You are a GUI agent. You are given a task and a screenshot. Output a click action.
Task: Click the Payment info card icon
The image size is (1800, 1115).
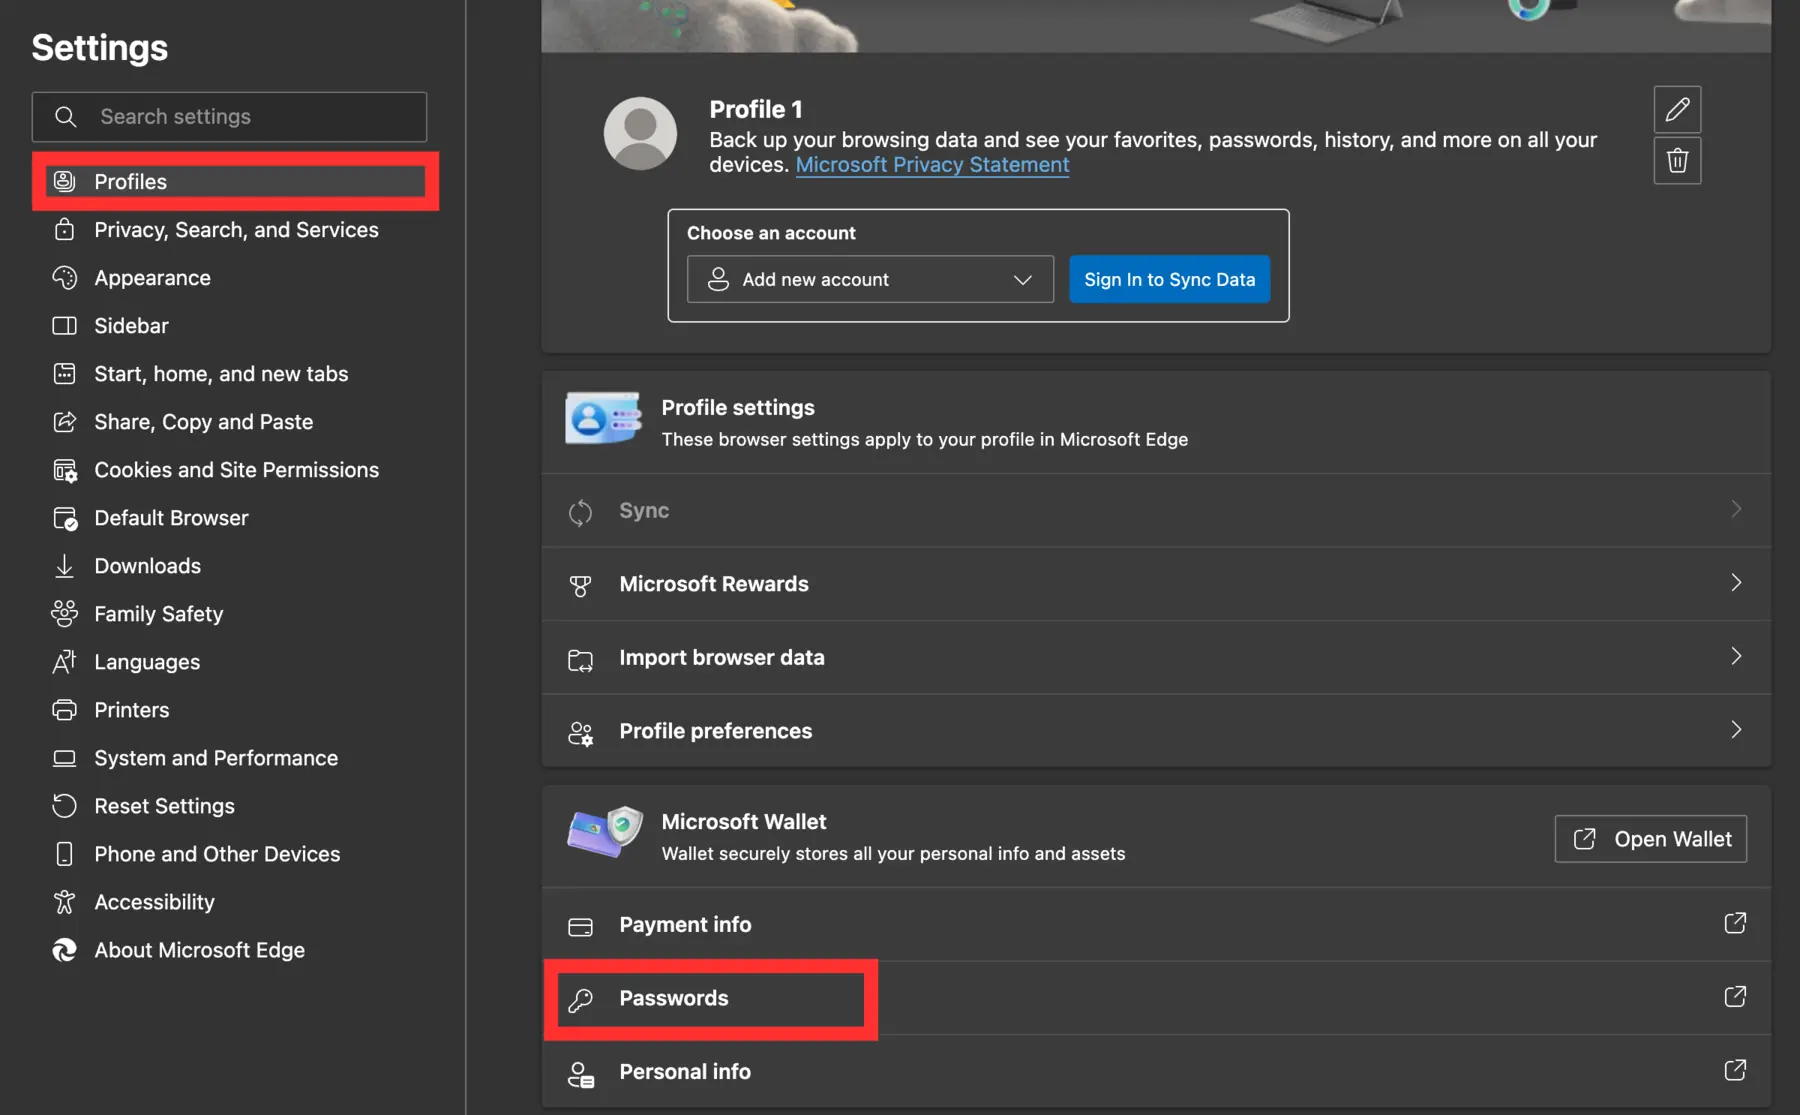(x=580, y=927)
